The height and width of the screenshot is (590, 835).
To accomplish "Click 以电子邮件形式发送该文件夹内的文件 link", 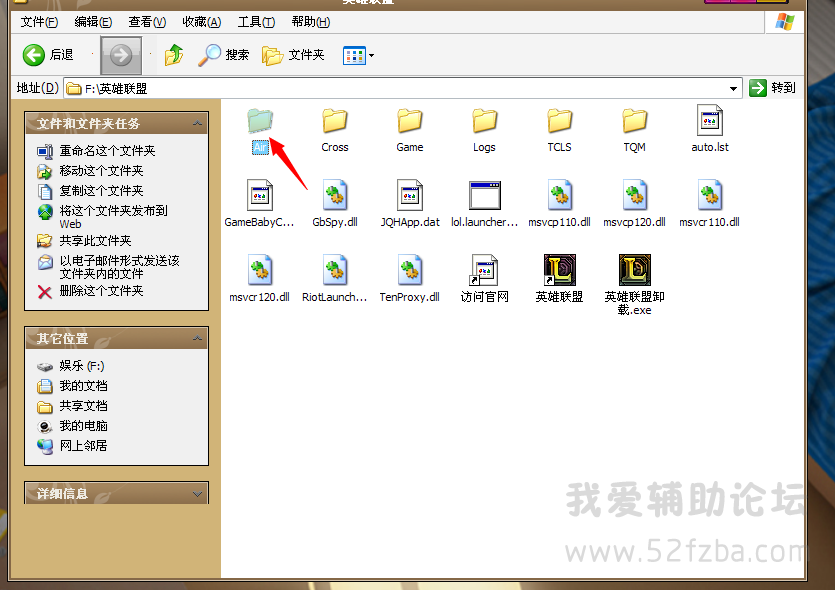I will [119, 267].
